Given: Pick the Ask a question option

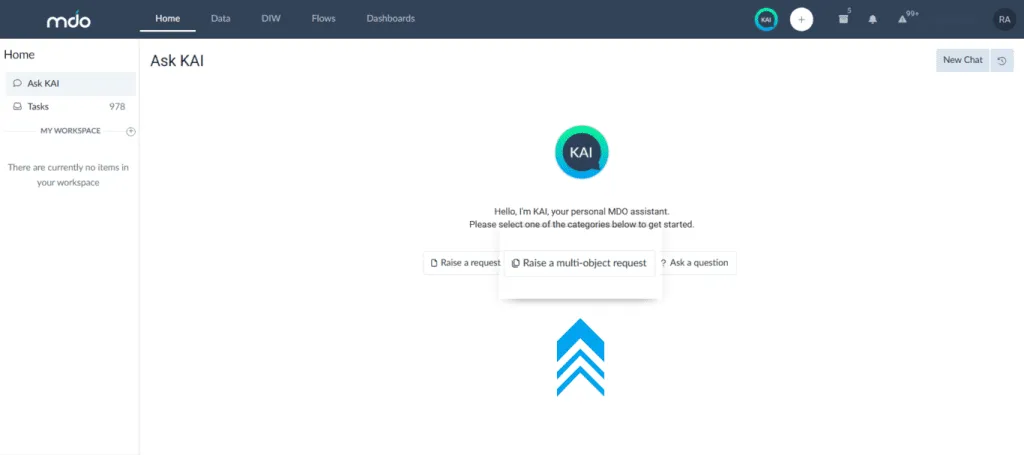Looking at the screenshot, I should point(697,263).
